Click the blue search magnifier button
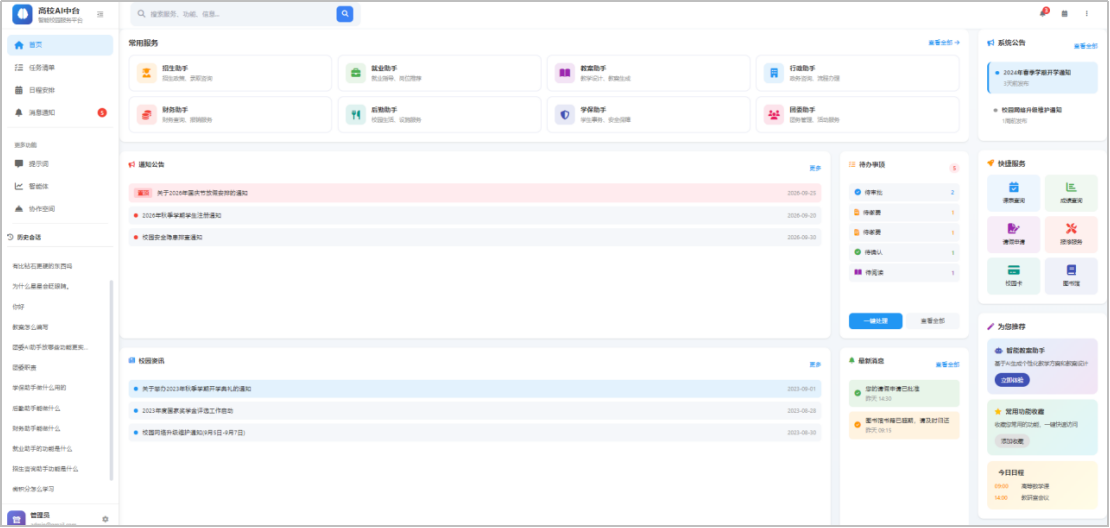The height and width of the screenshot is (528, 1110). click(x=345, y=13)
